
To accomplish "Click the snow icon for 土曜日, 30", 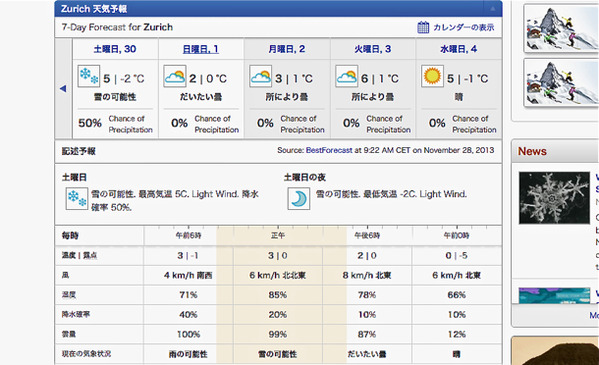I will pos(89,76).
